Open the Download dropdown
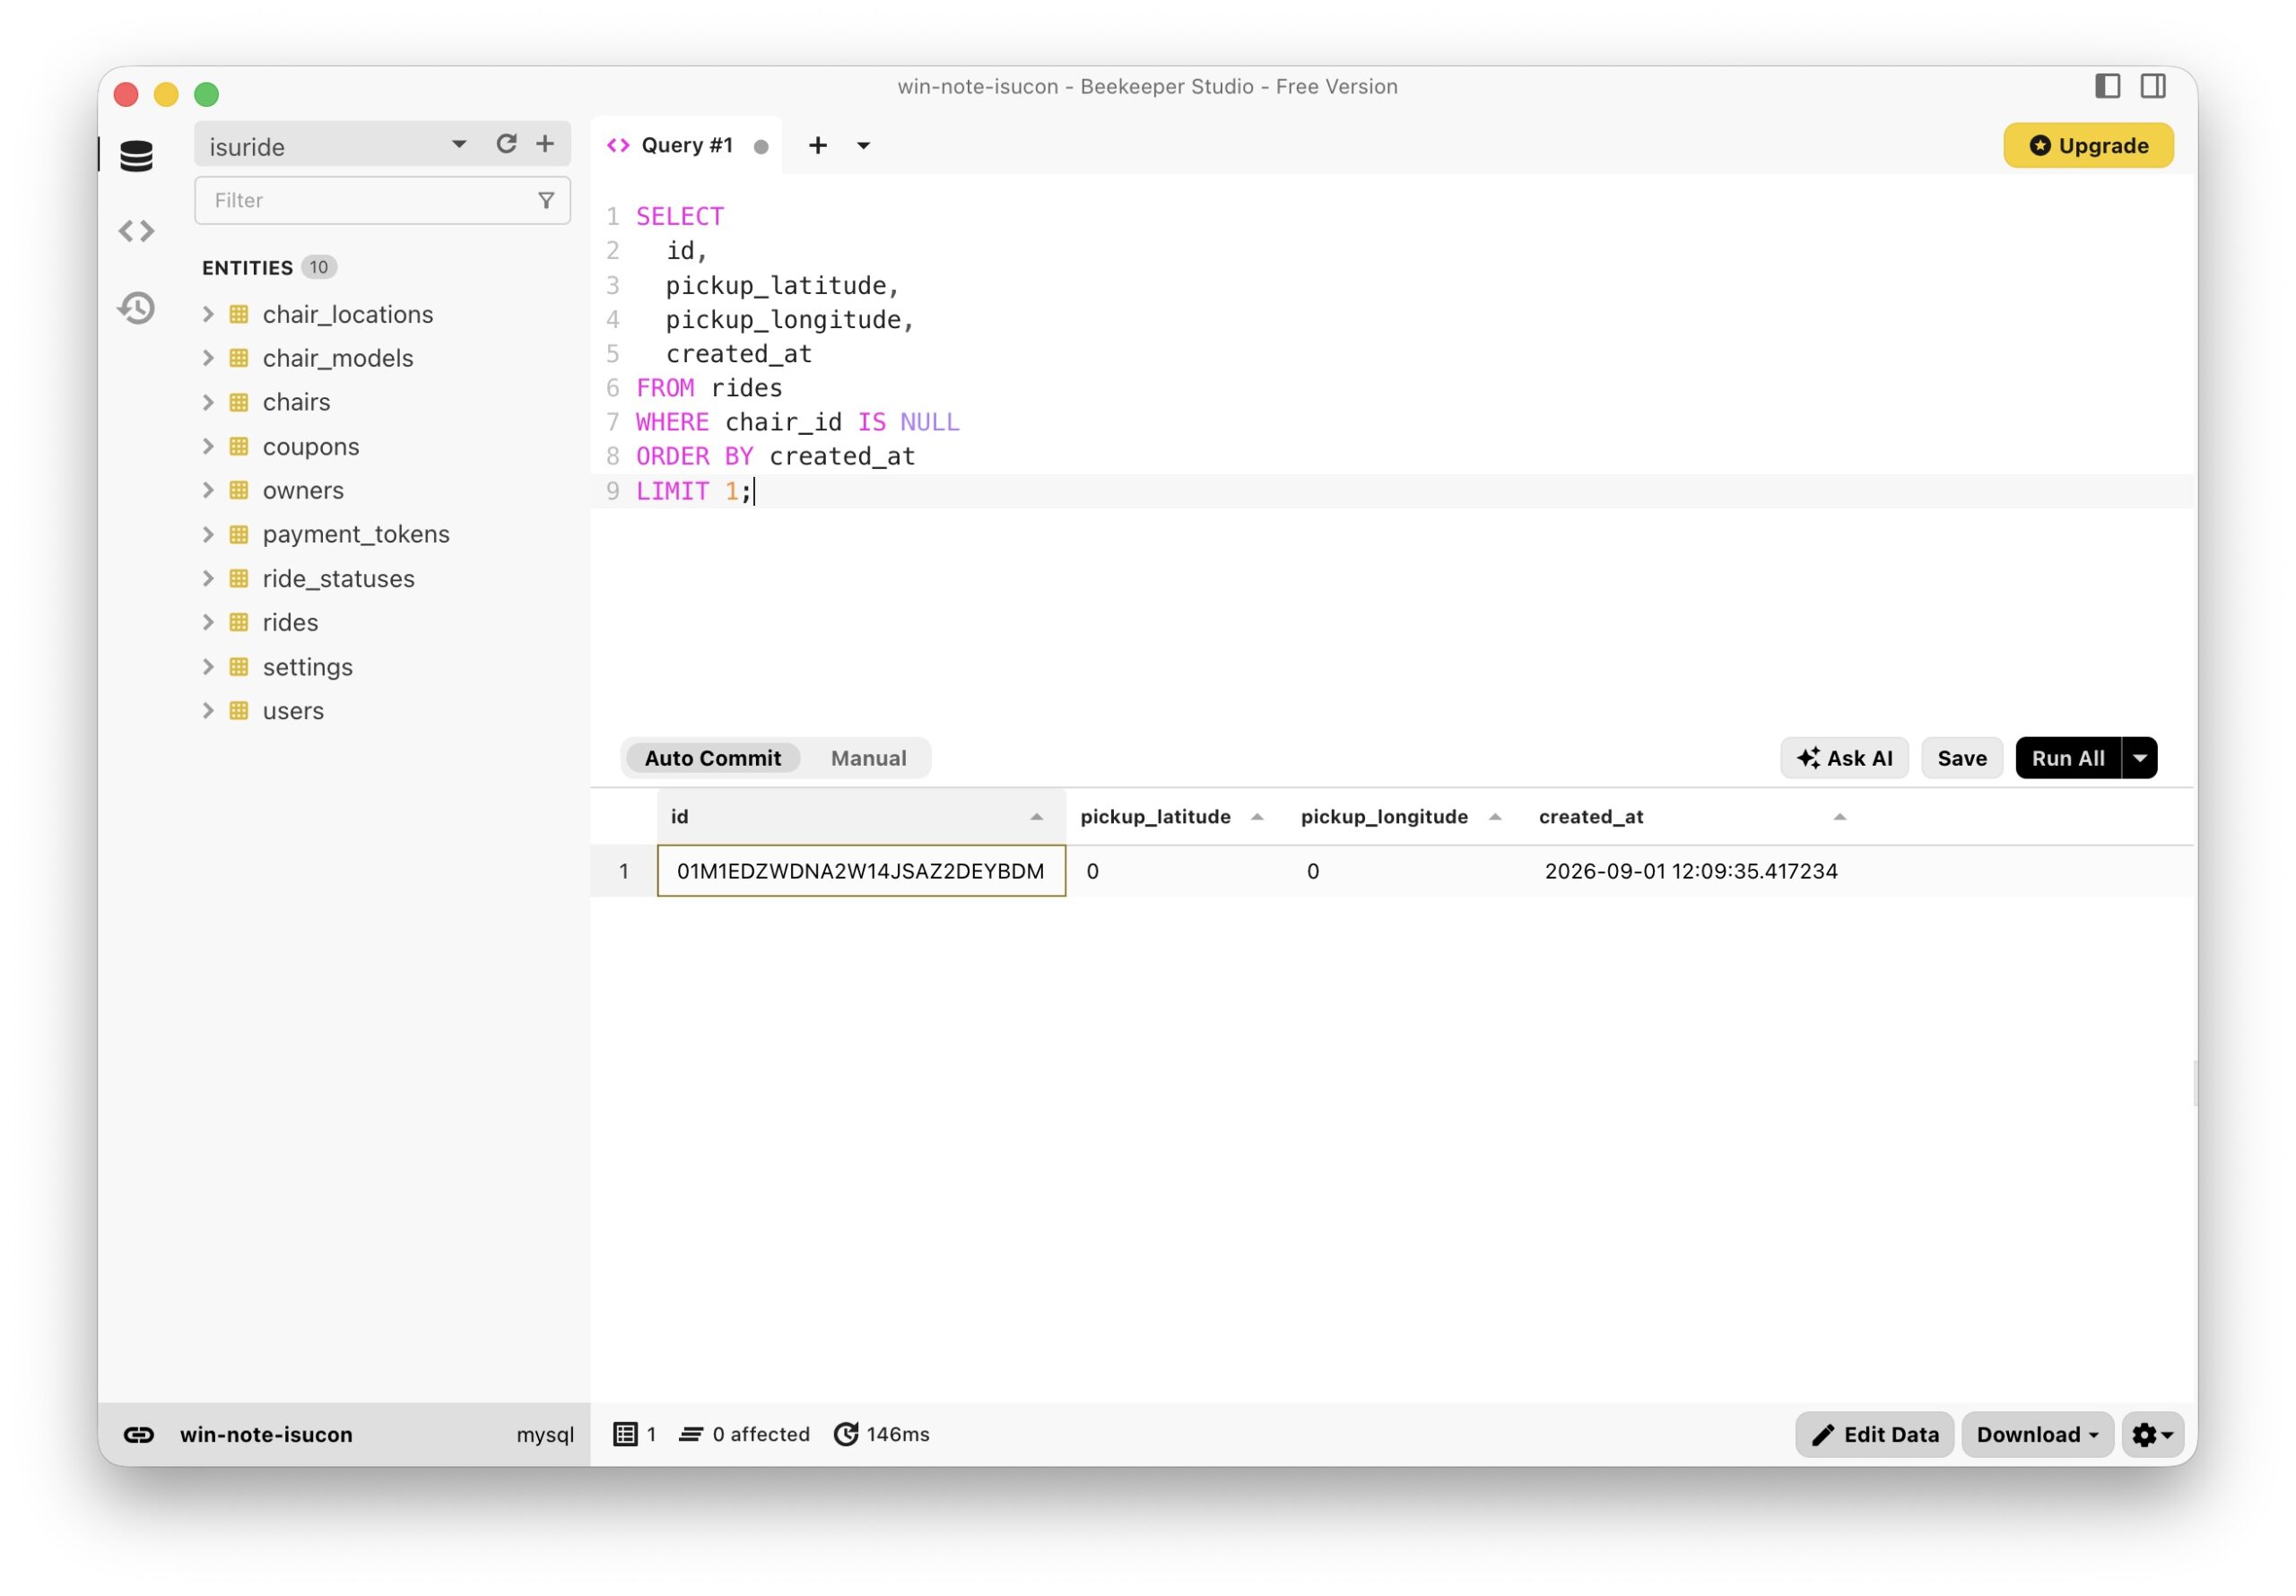This screenshot has height=1596, width=2296. (2037, 1435)
